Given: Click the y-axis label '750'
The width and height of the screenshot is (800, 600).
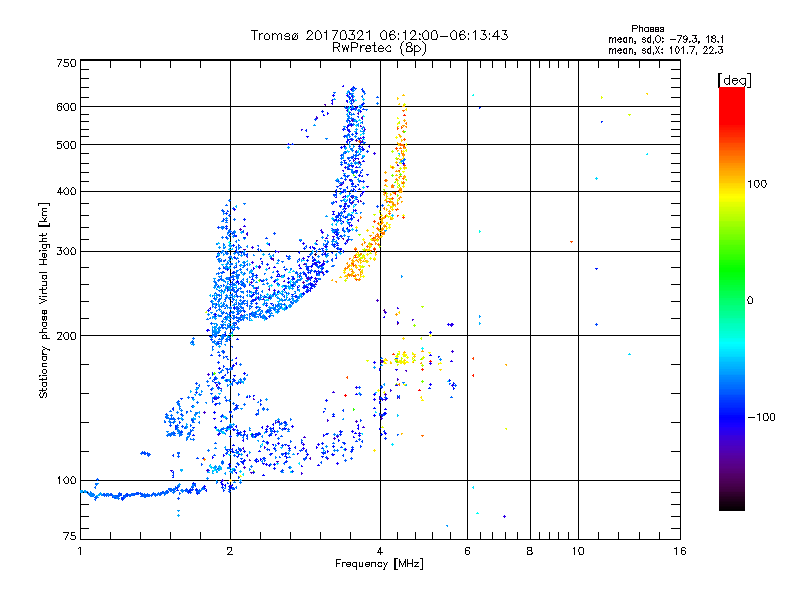Looking at the screenshot, I should click(x=66, y=63).
